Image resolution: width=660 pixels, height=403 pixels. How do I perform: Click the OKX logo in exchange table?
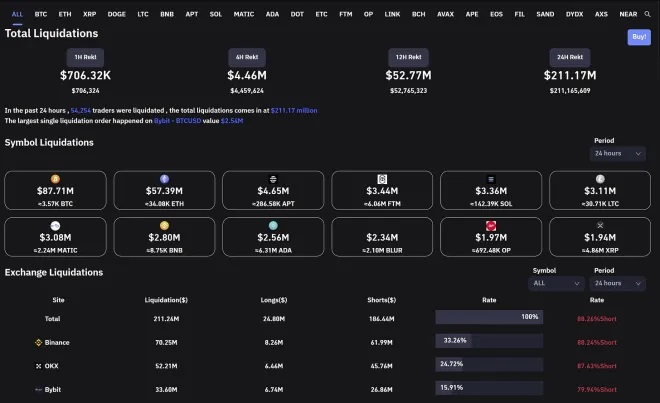pos(38,365)
